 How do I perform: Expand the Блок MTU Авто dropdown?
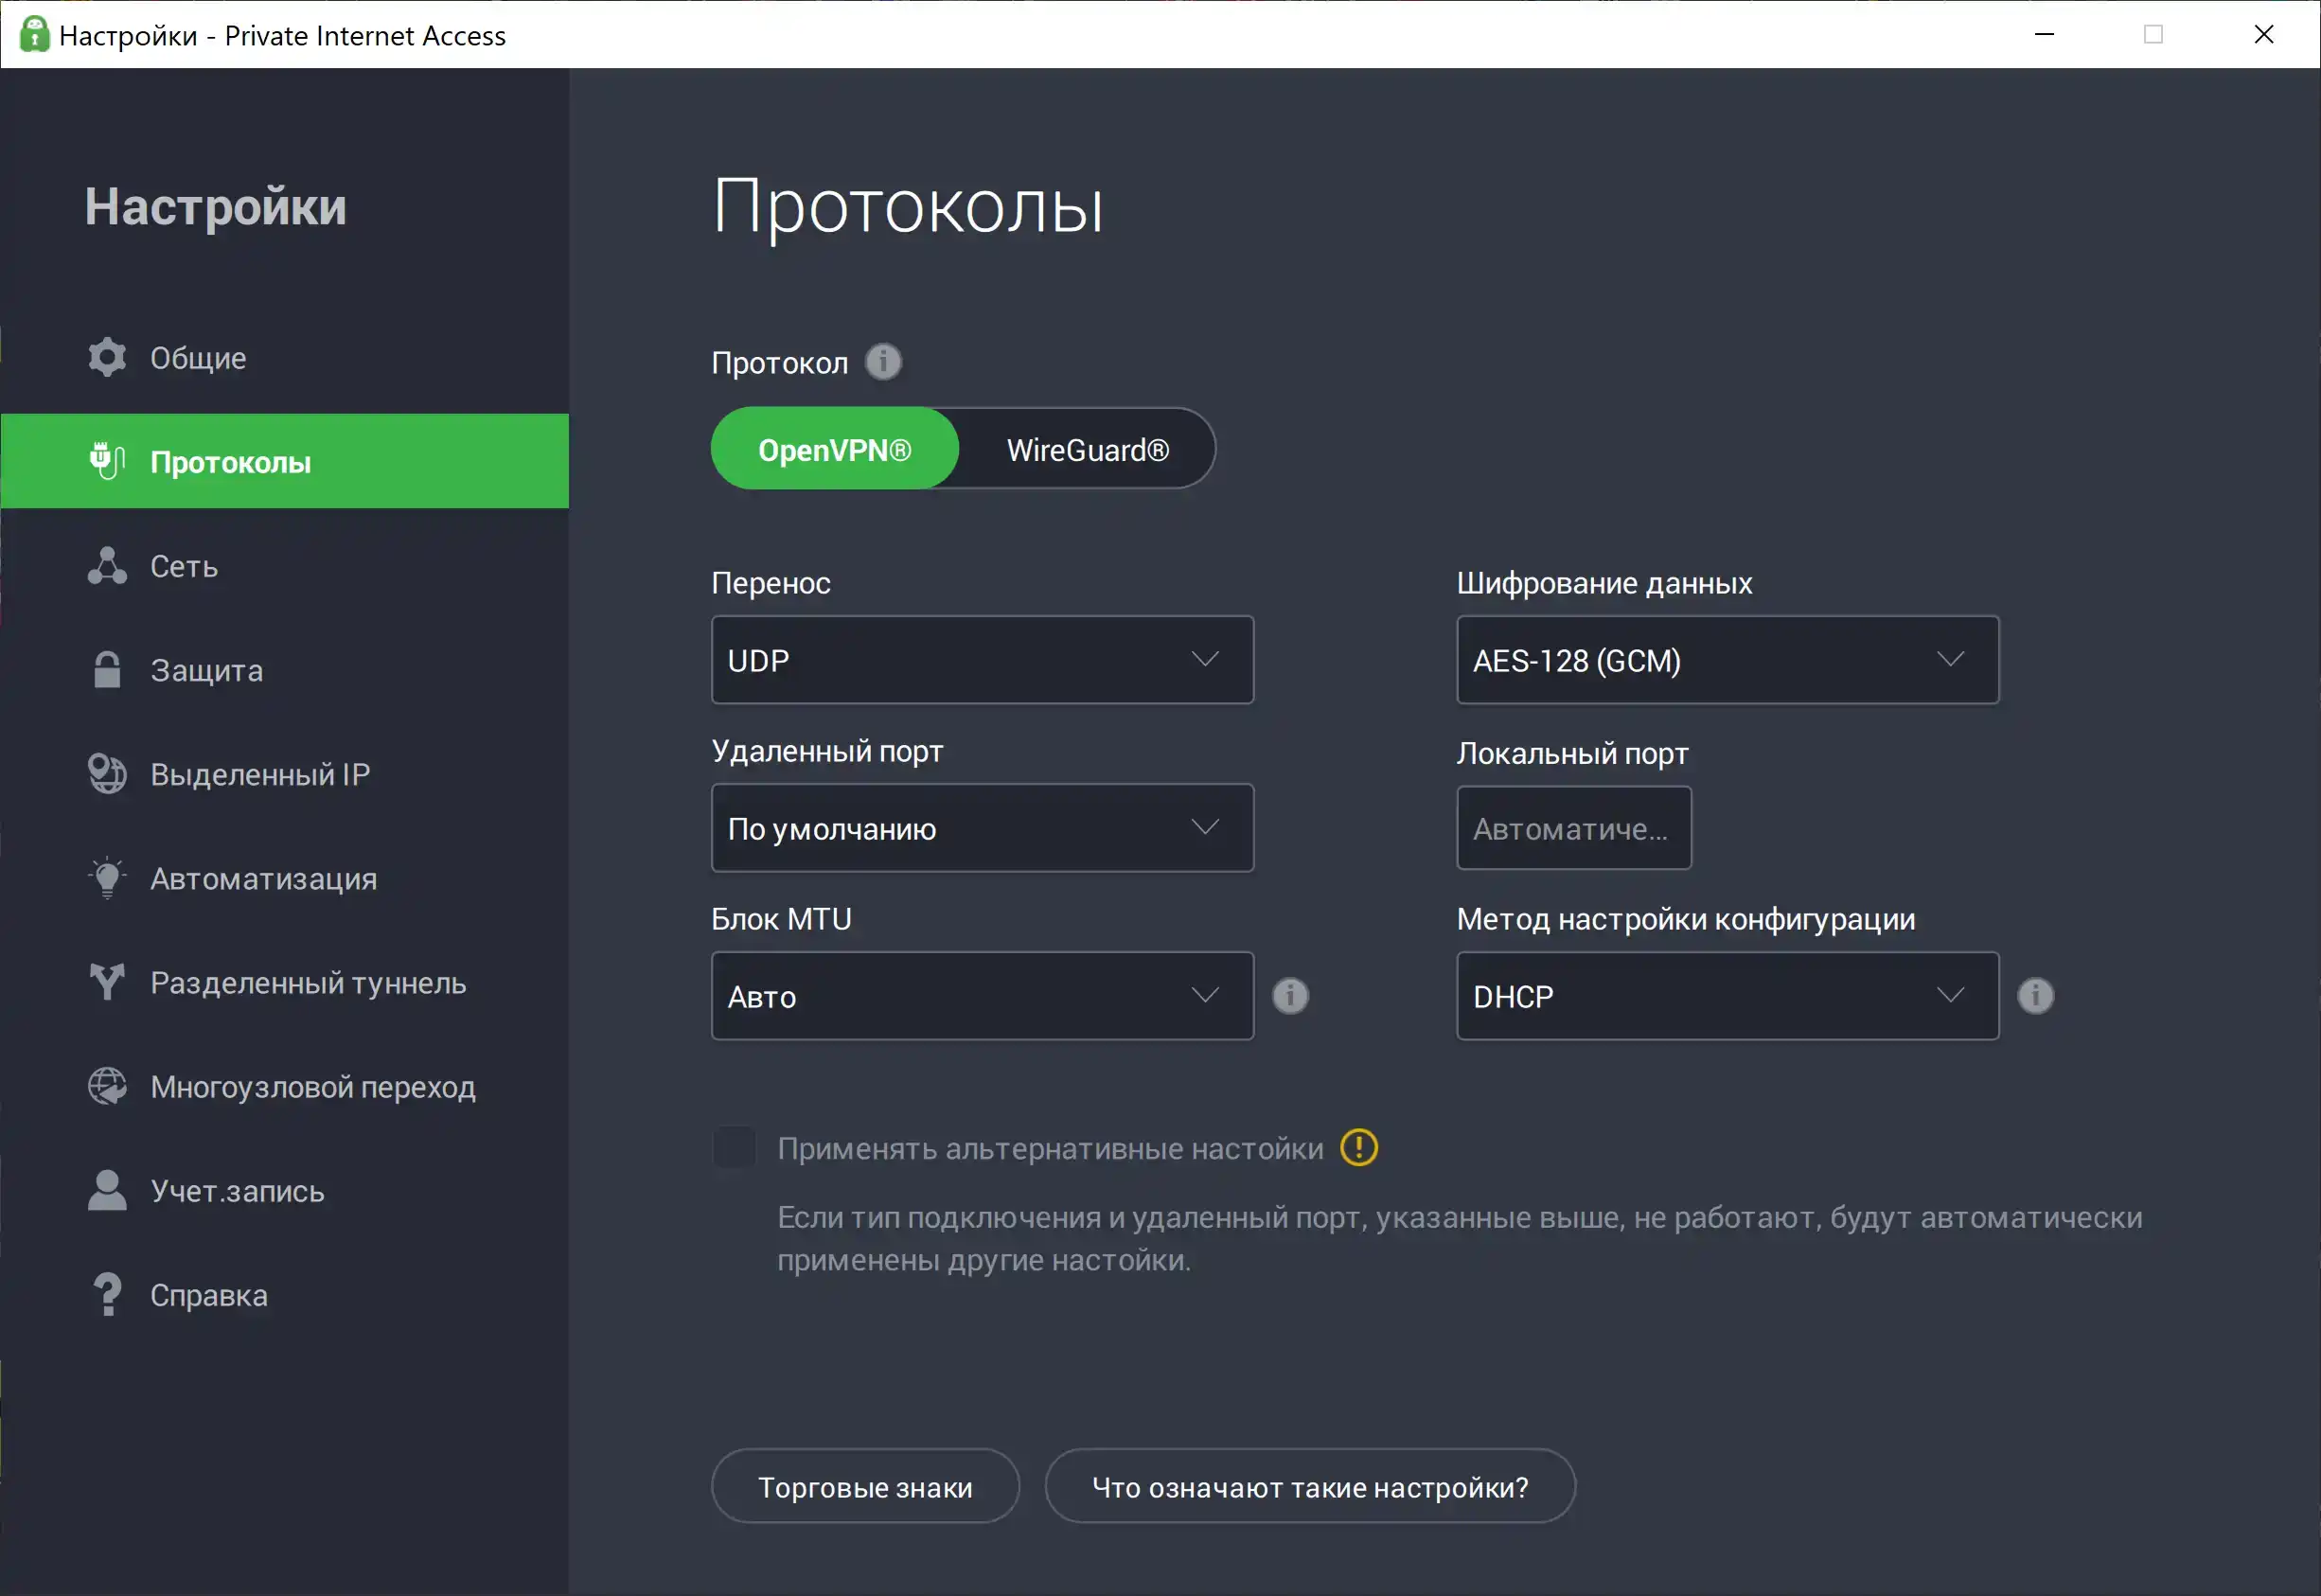pyautogui.click(x=982, y=996)
